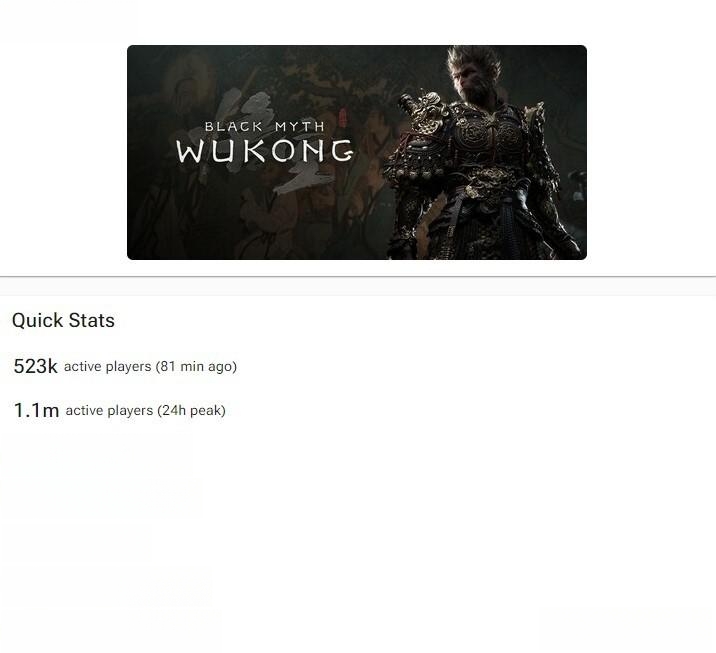The width and height of the screenshot is (716, 653).
Task: Click the golden belt ornament on the character
Action: (486, 179)
